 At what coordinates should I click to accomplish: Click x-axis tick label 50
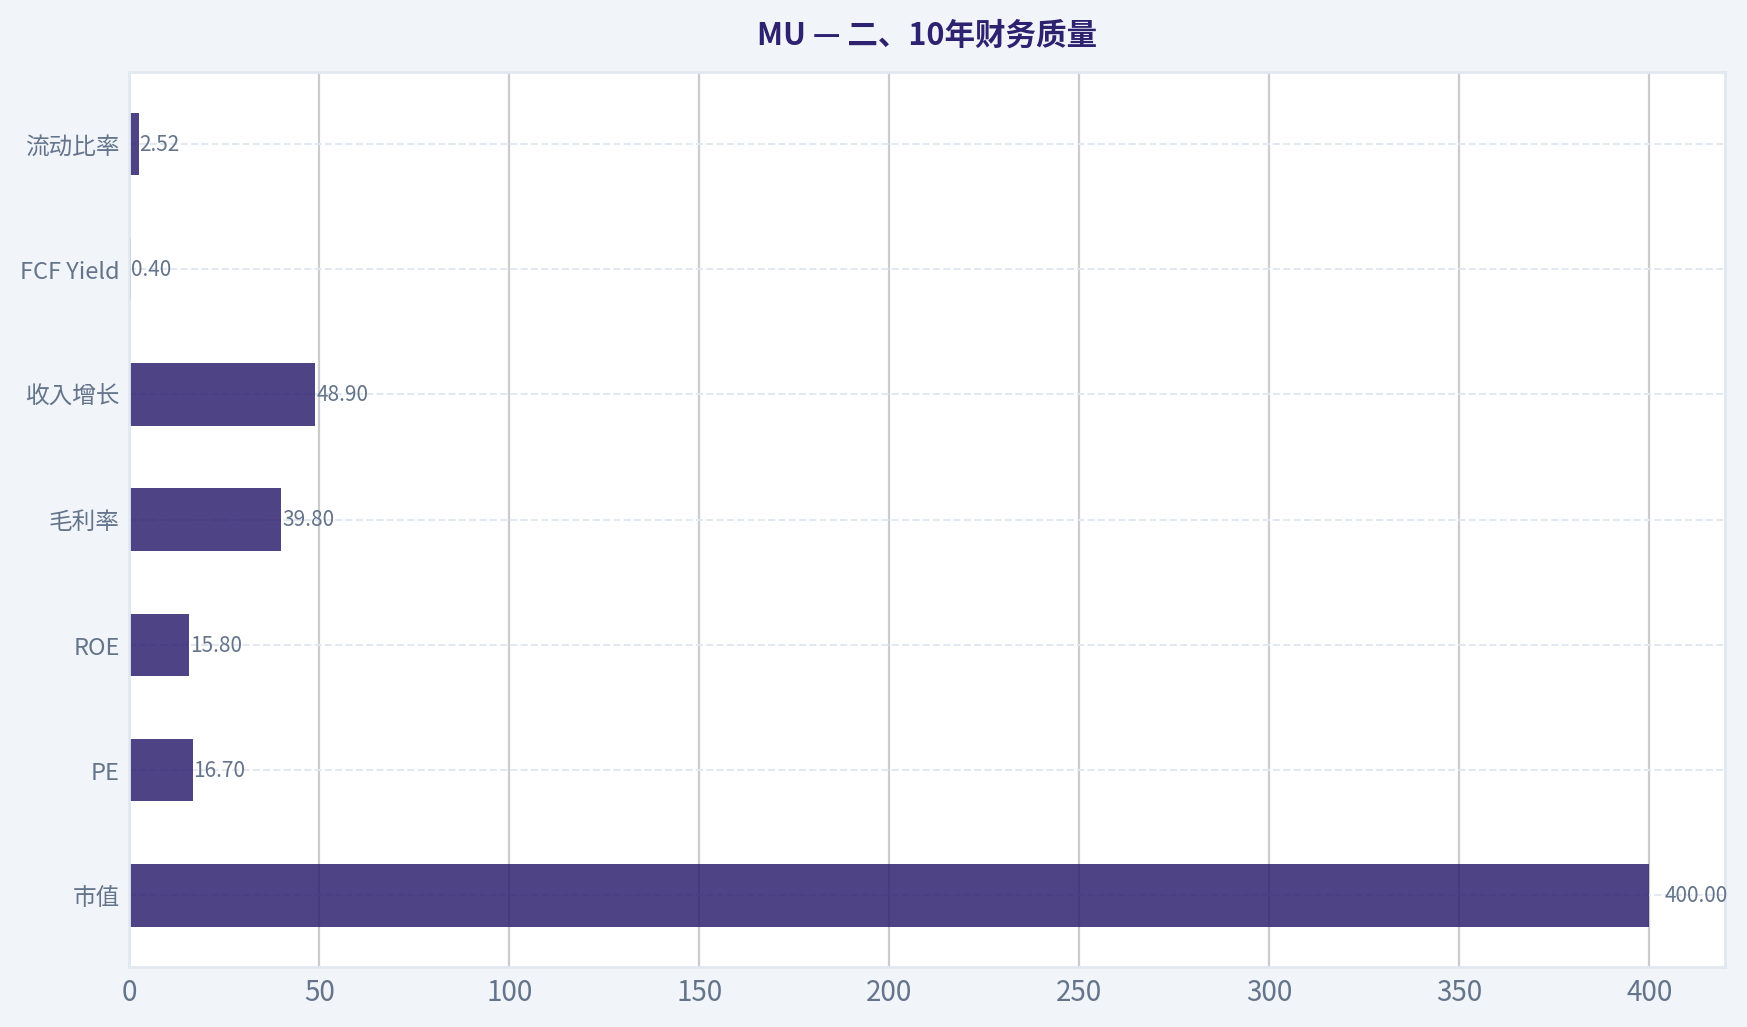[319, 991]
